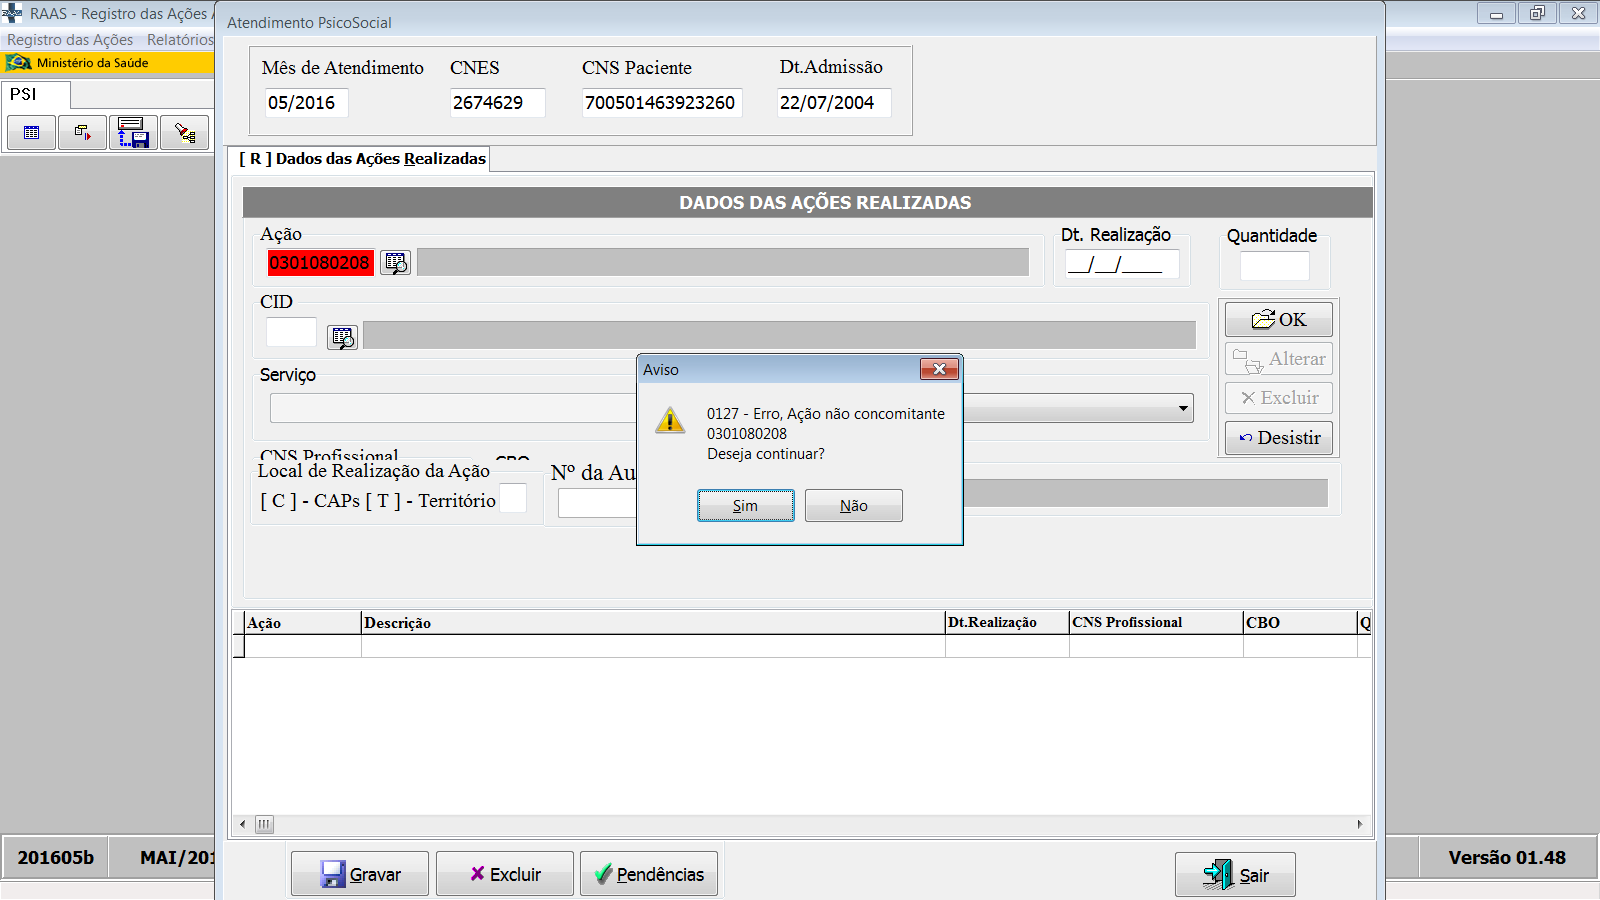Open the Registro das Ações menu
1600x900 pixels.
click(x=70, y=40)
